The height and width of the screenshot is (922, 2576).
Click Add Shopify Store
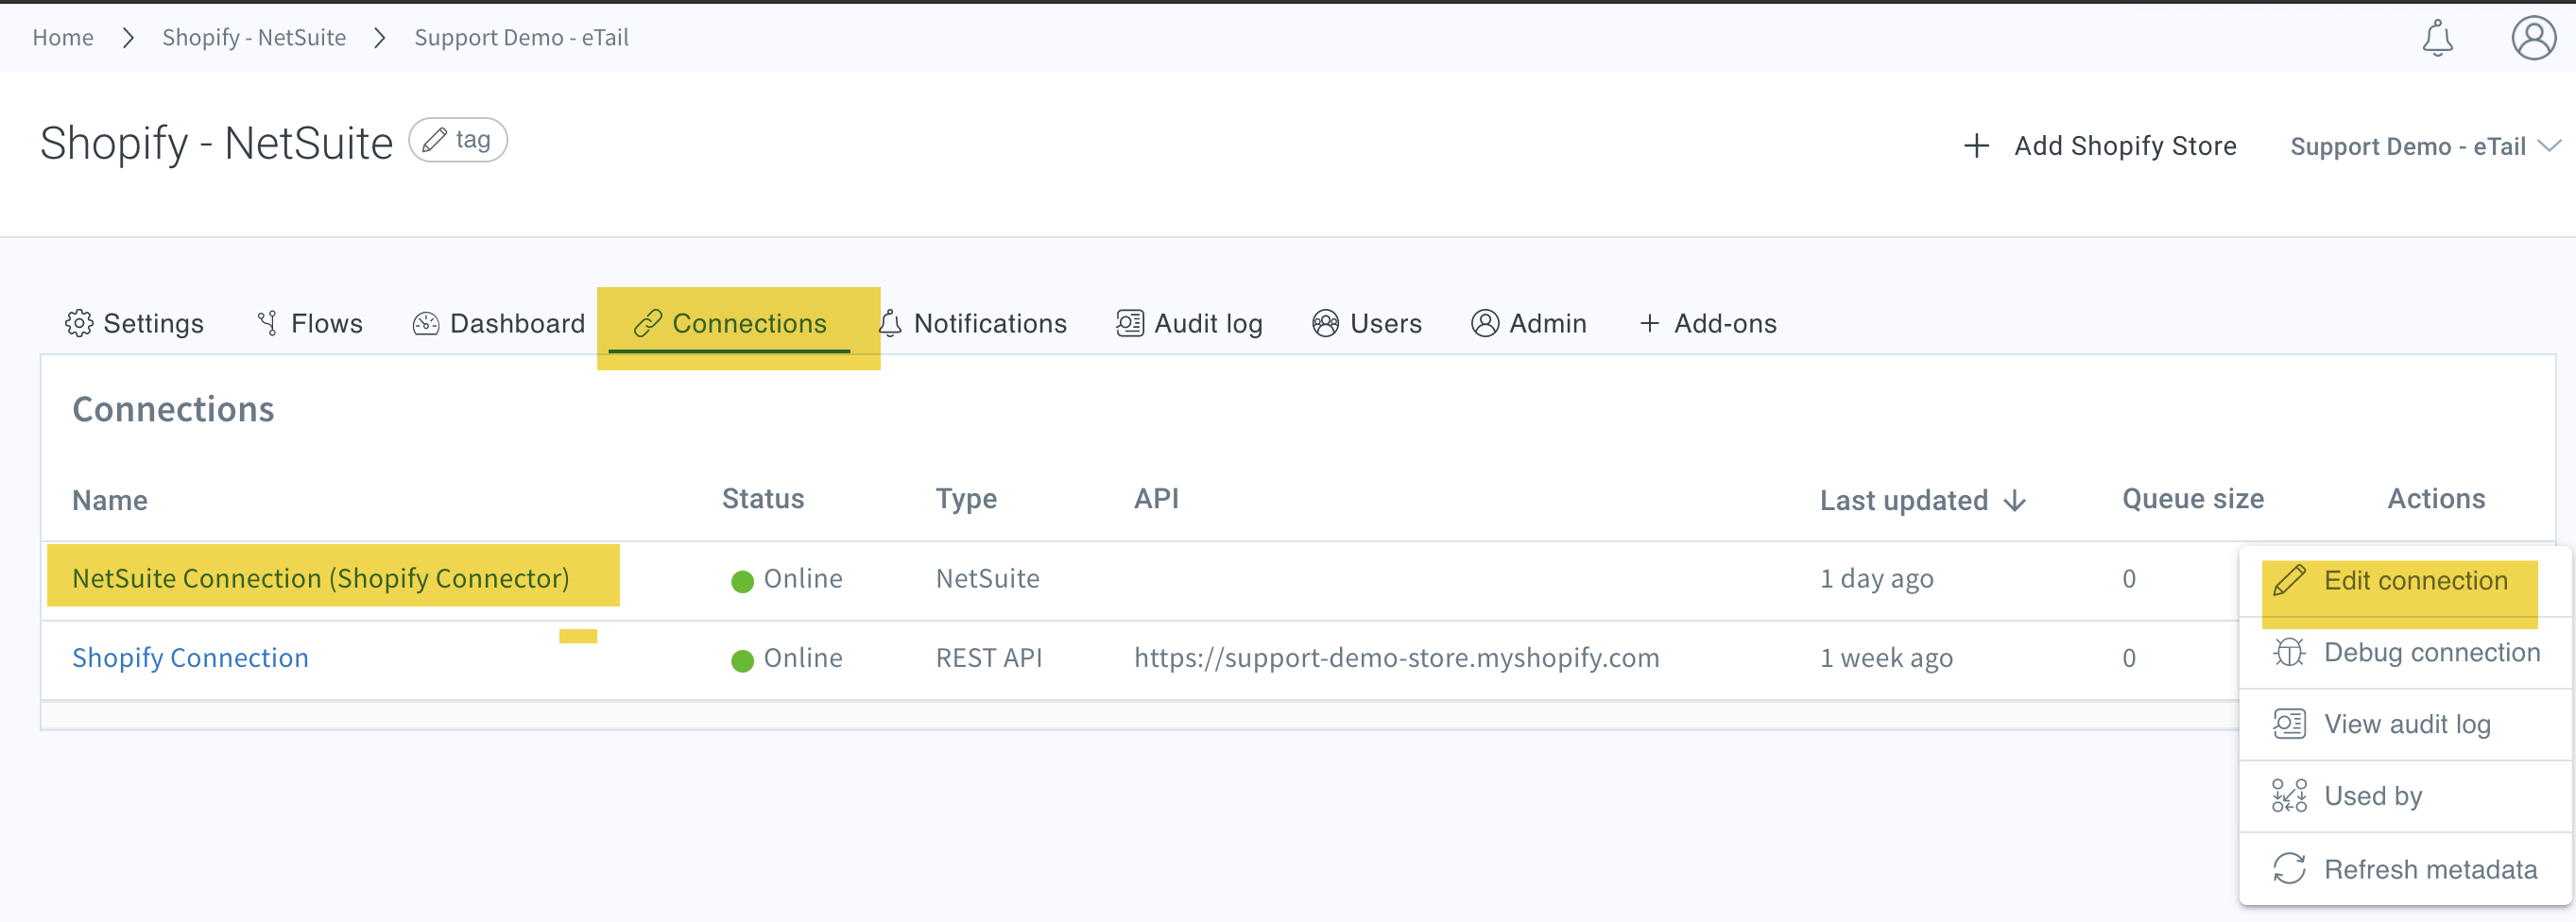[2124, 146]
